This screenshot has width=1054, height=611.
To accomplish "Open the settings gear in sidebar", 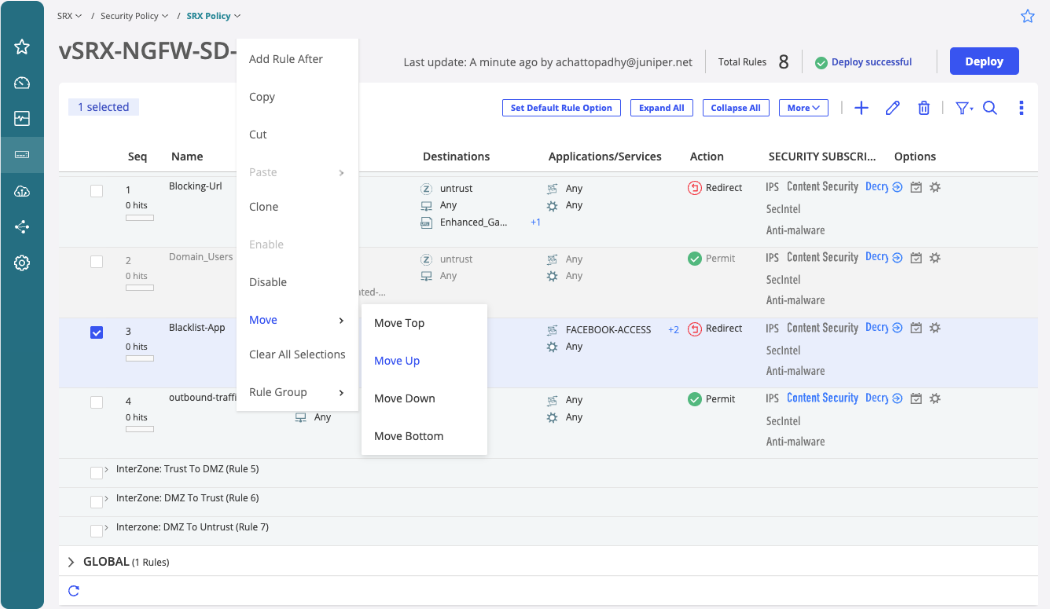I will [x=22, y=263].
